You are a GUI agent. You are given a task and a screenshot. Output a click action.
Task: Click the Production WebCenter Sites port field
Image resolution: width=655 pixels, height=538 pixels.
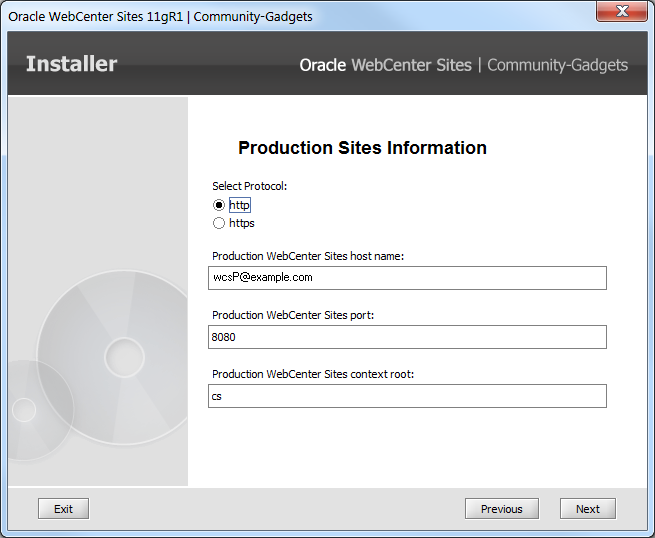pos(407,337)
